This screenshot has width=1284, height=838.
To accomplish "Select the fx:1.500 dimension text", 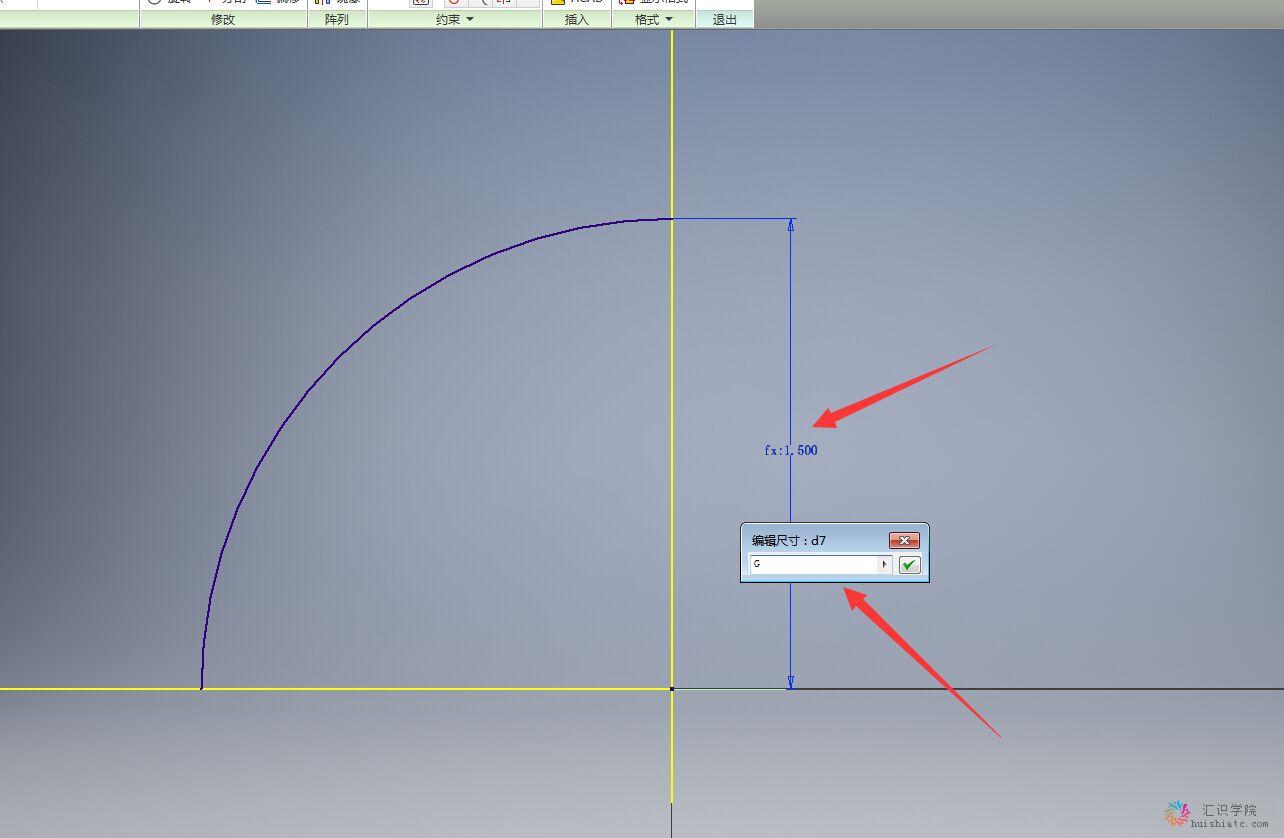I will click(791, 451).
